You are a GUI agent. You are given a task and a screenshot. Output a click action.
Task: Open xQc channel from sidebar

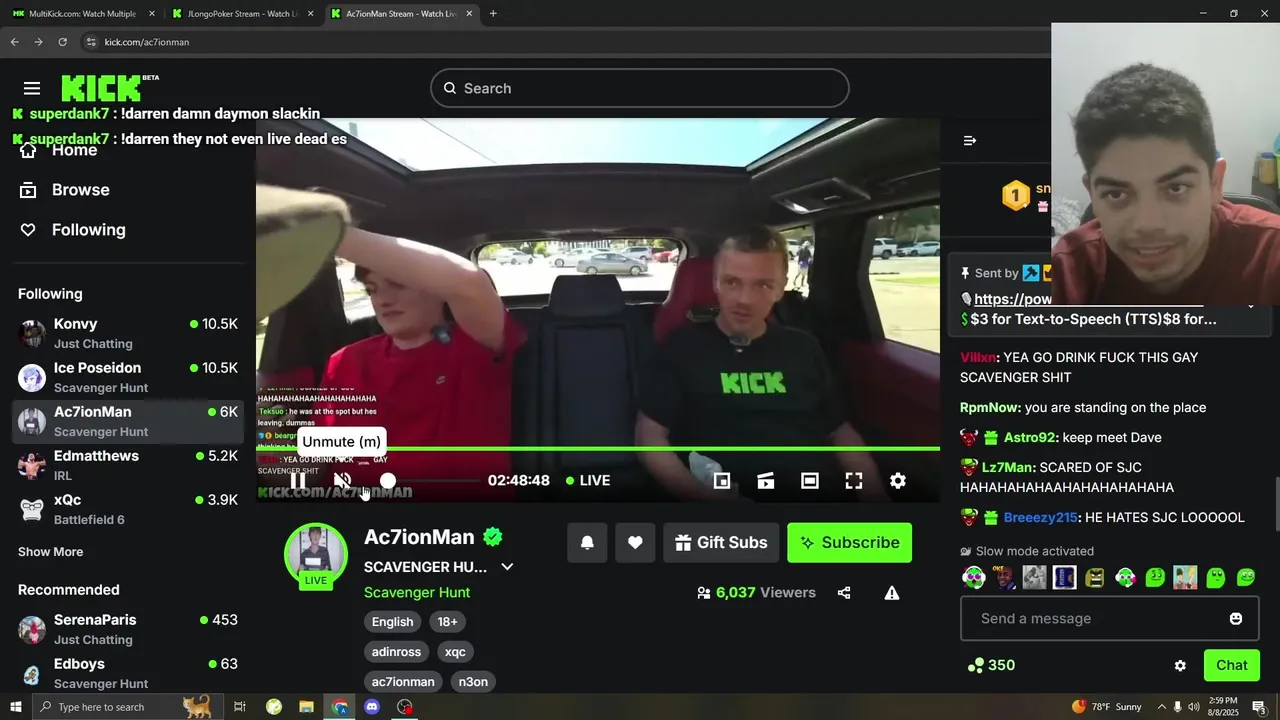click(128, 509)
